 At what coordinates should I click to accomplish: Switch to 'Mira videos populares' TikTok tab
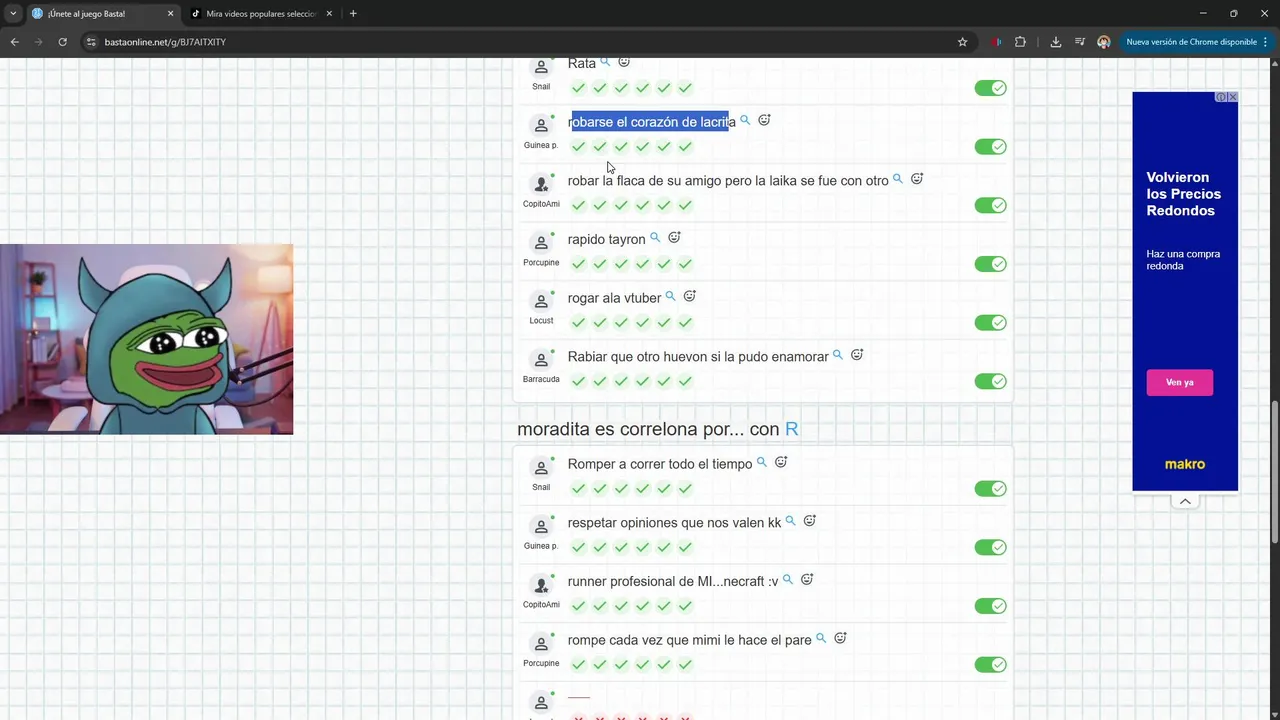click(x=260, y=14)
